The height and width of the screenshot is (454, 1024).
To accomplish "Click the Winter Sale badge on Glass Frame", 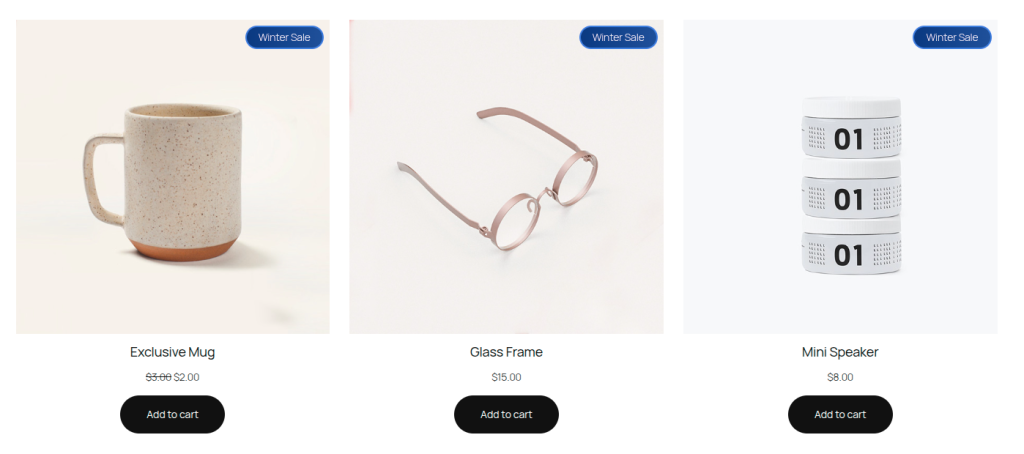I will pyautogui.click(x=618, y=37).
